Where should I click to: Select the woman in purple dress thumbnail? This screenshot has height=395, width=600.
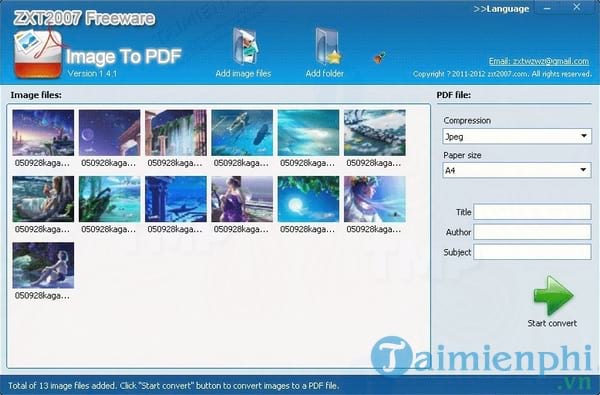click(x=242, y=199)
